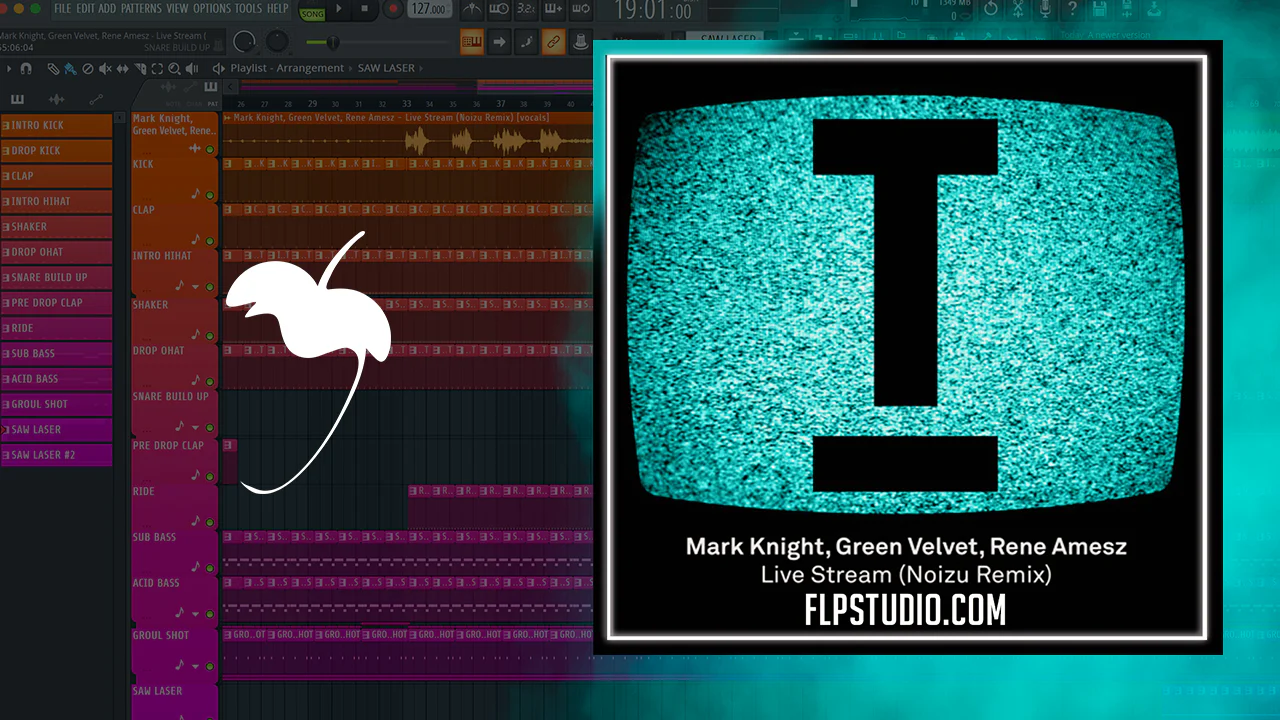Open the EDIT menu

(x=84, y=9)
